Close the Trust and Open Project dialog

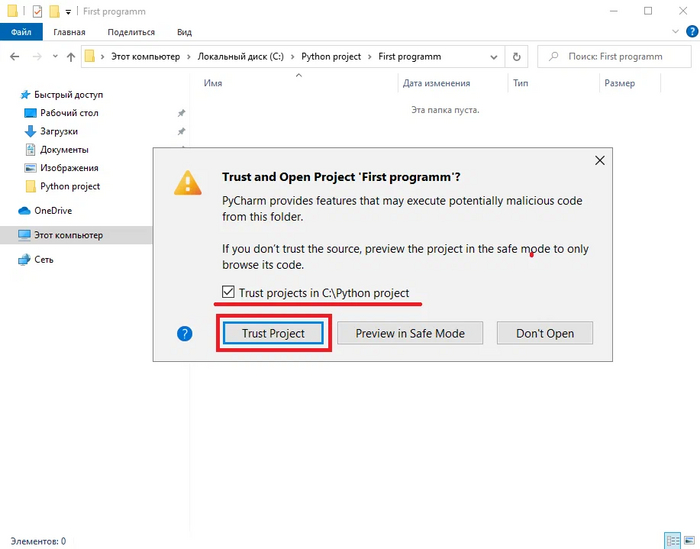[x=600, y=160]
